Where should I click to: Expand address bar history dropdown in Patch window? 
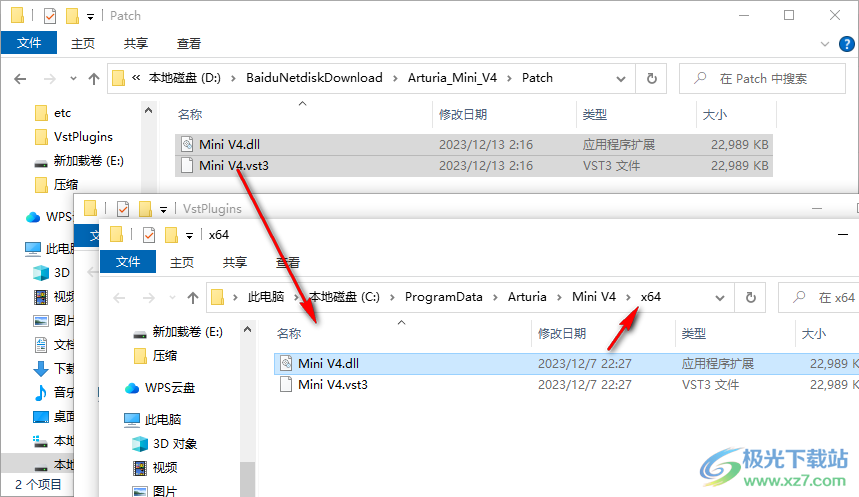(x=626, y=78)
